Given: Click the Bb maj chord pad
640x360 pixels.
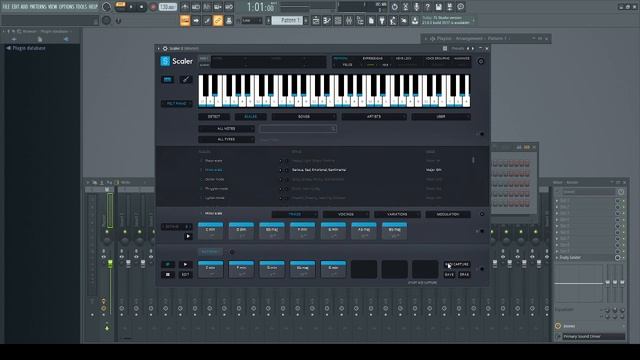Looking at the screenshot, I should (394, 231).
